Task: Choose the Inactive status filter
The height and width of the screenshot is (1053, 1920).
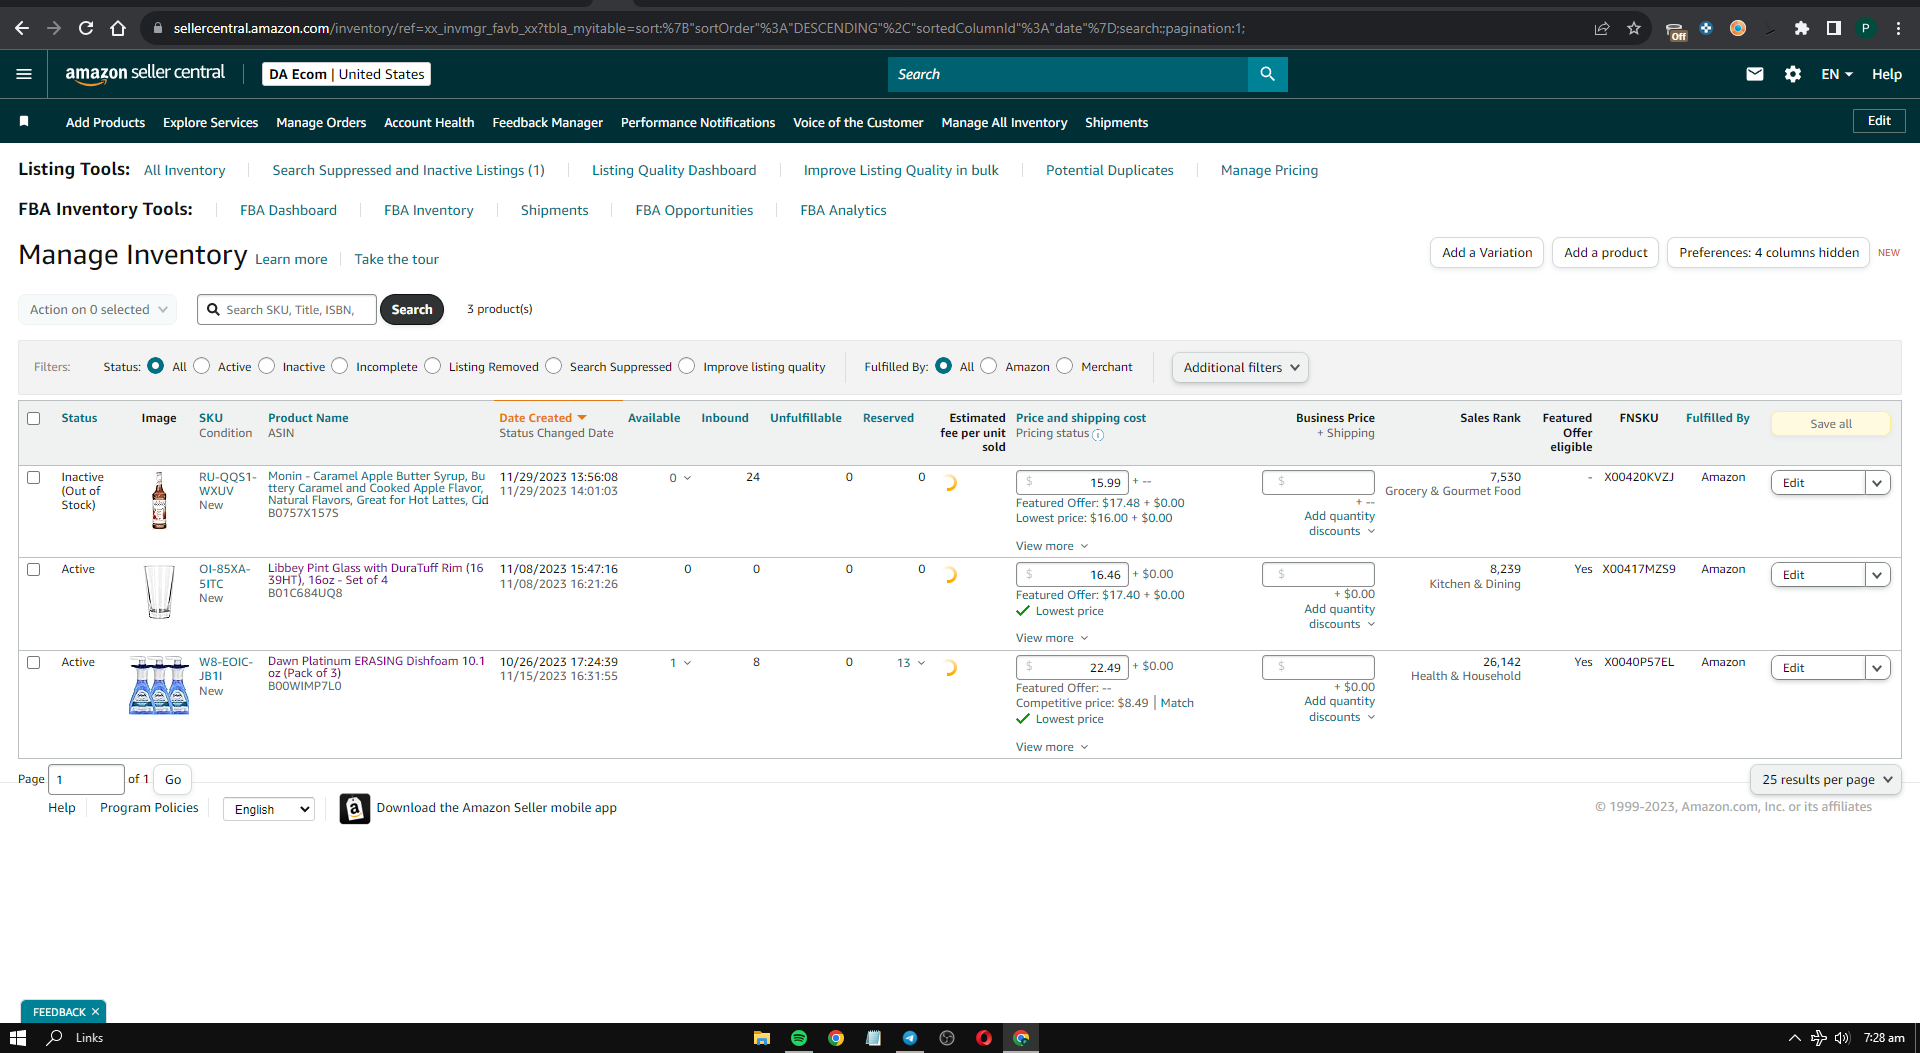Action: (x=267, y=366)
